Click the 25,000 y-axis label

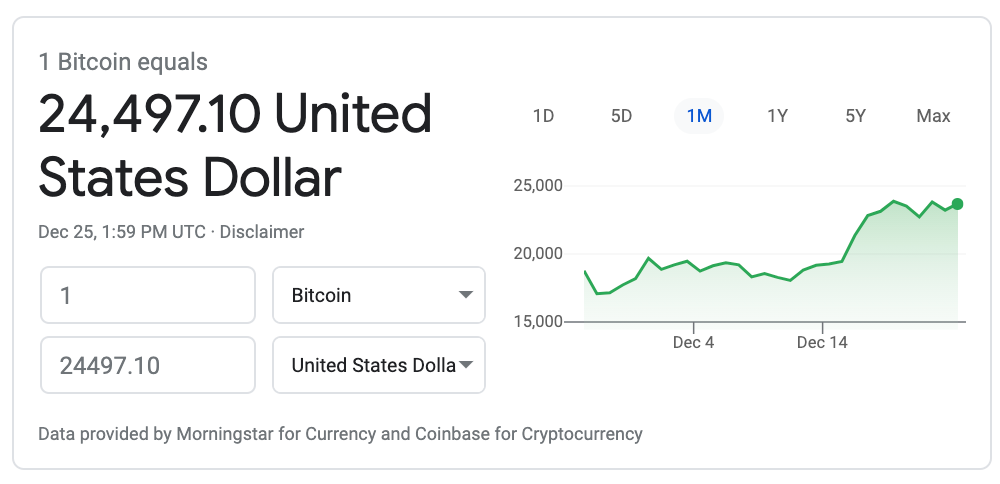click(537, 186)
